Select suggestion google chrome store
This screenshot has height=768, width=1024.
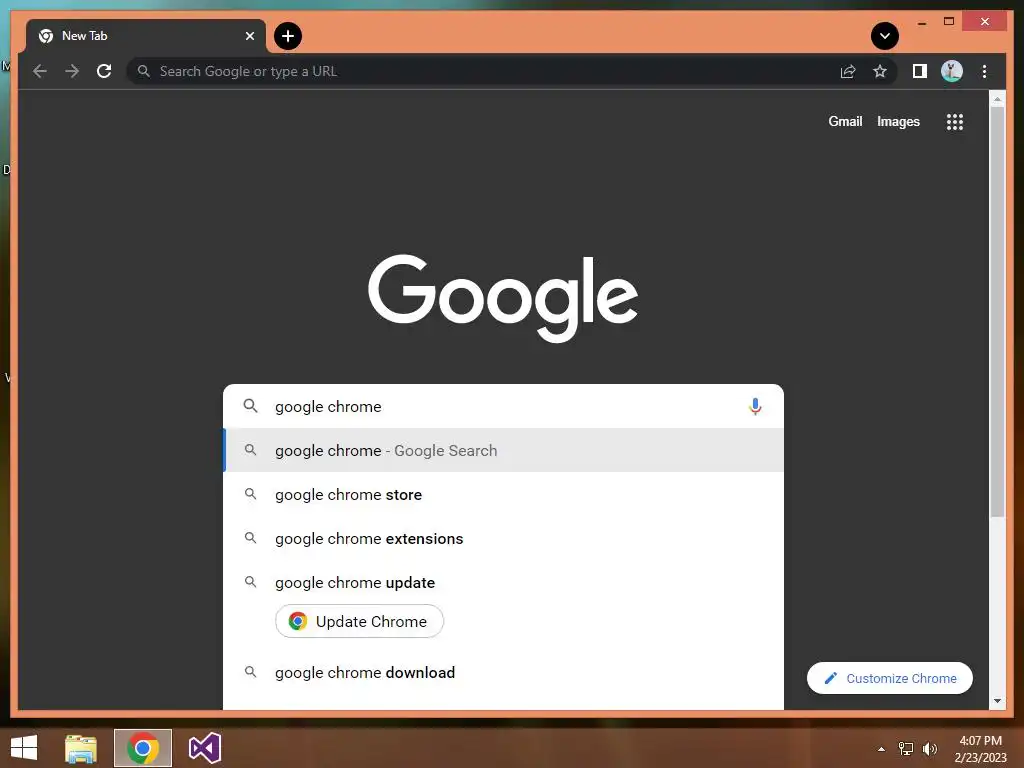tap(503, 494)
